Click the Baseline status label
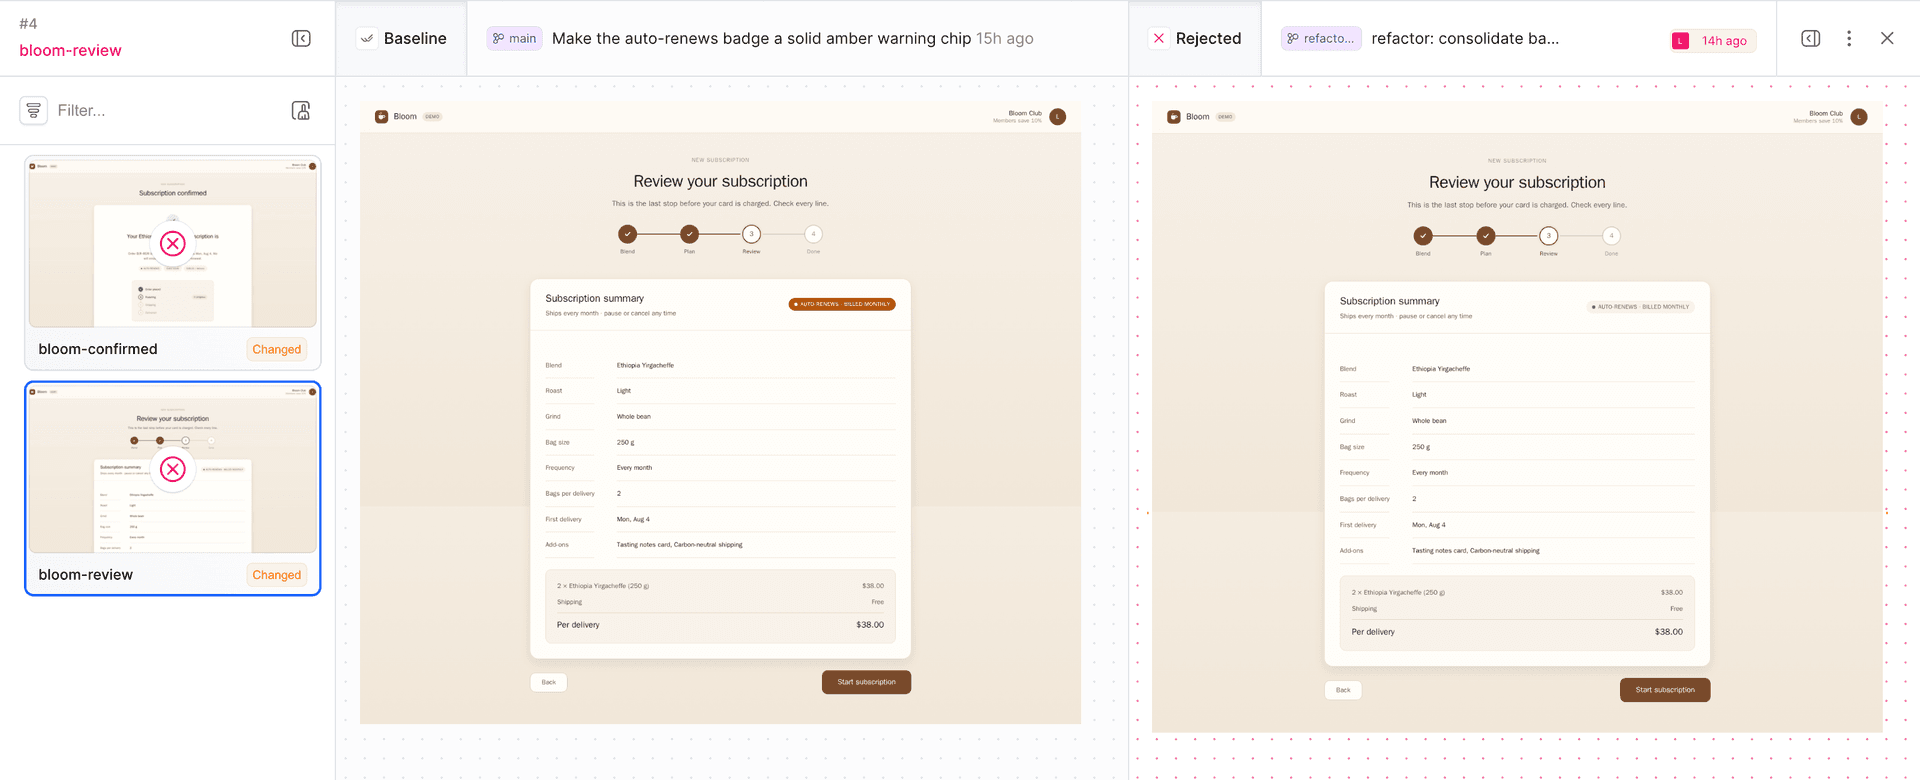This screenshot has height=780, width=1920. point(415,38)
